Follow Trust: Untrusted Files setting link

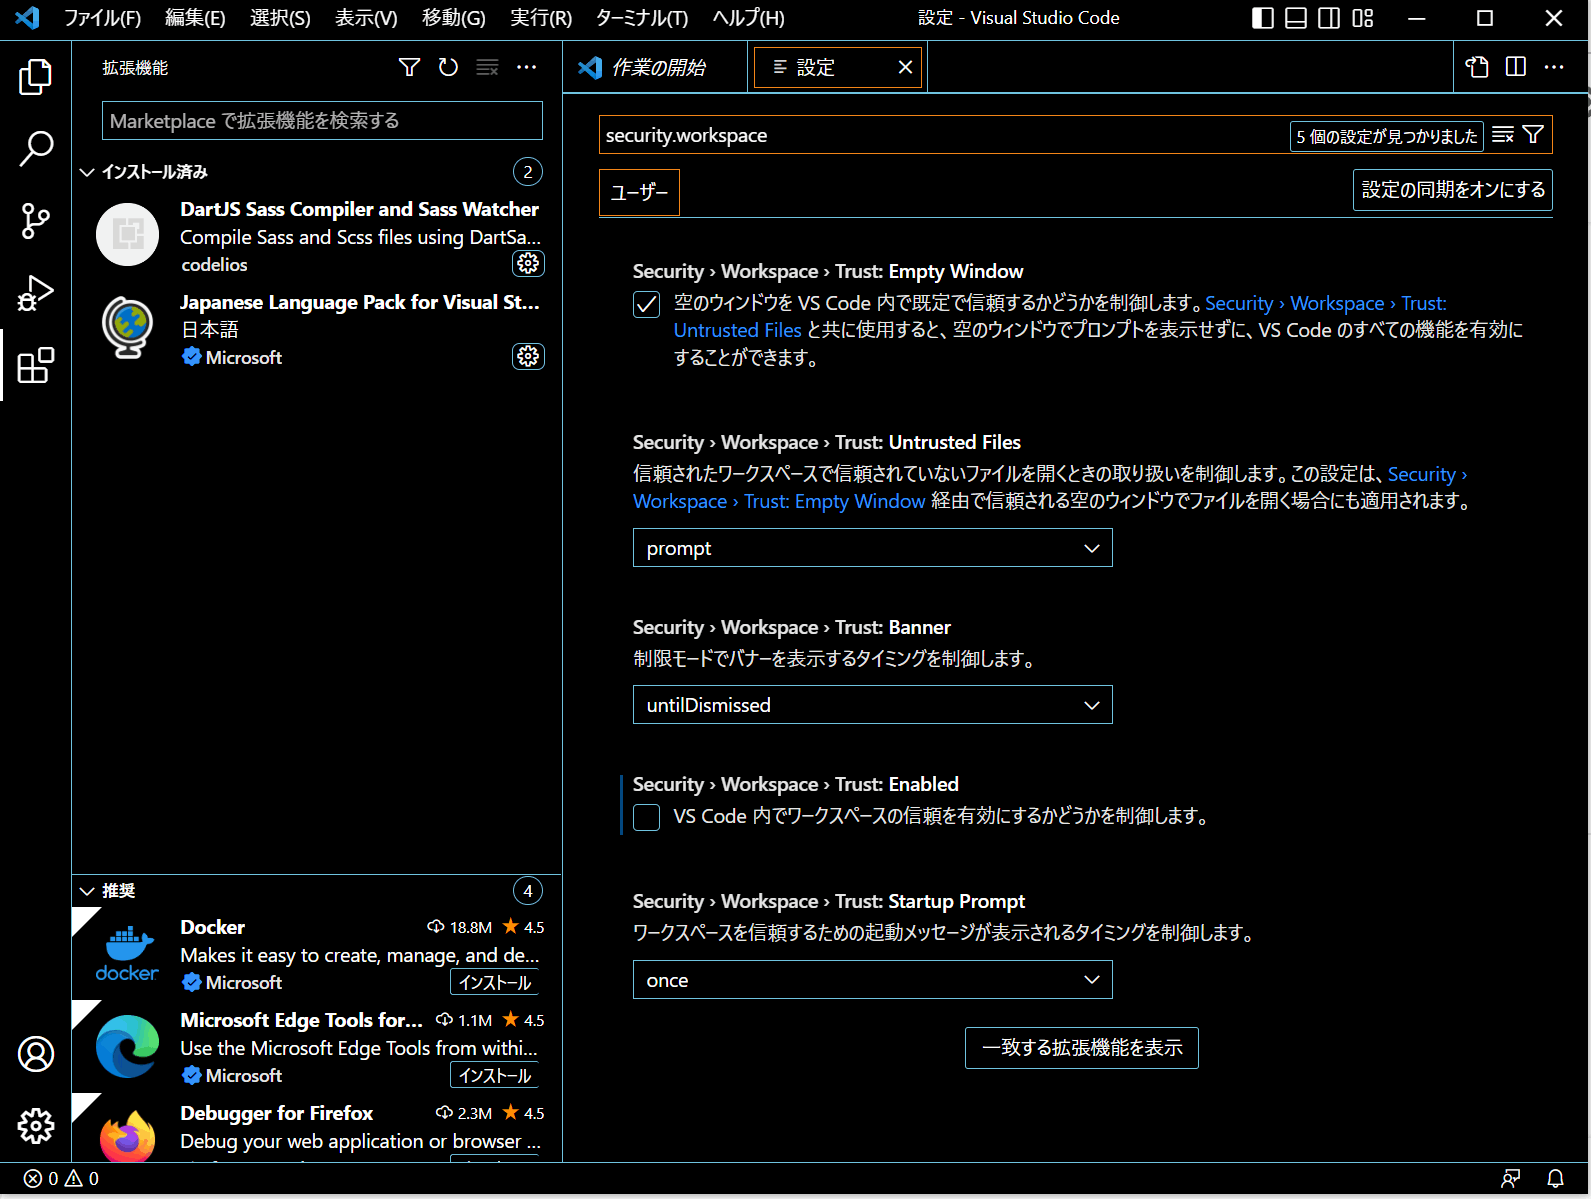[x=1060, y=317]
